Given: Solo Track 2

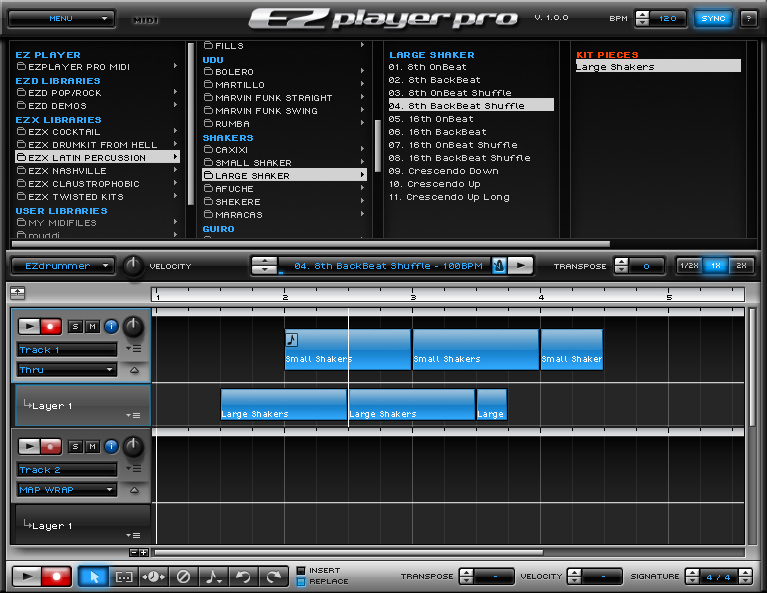Looking at the screenshot, I should pos(75,446).
